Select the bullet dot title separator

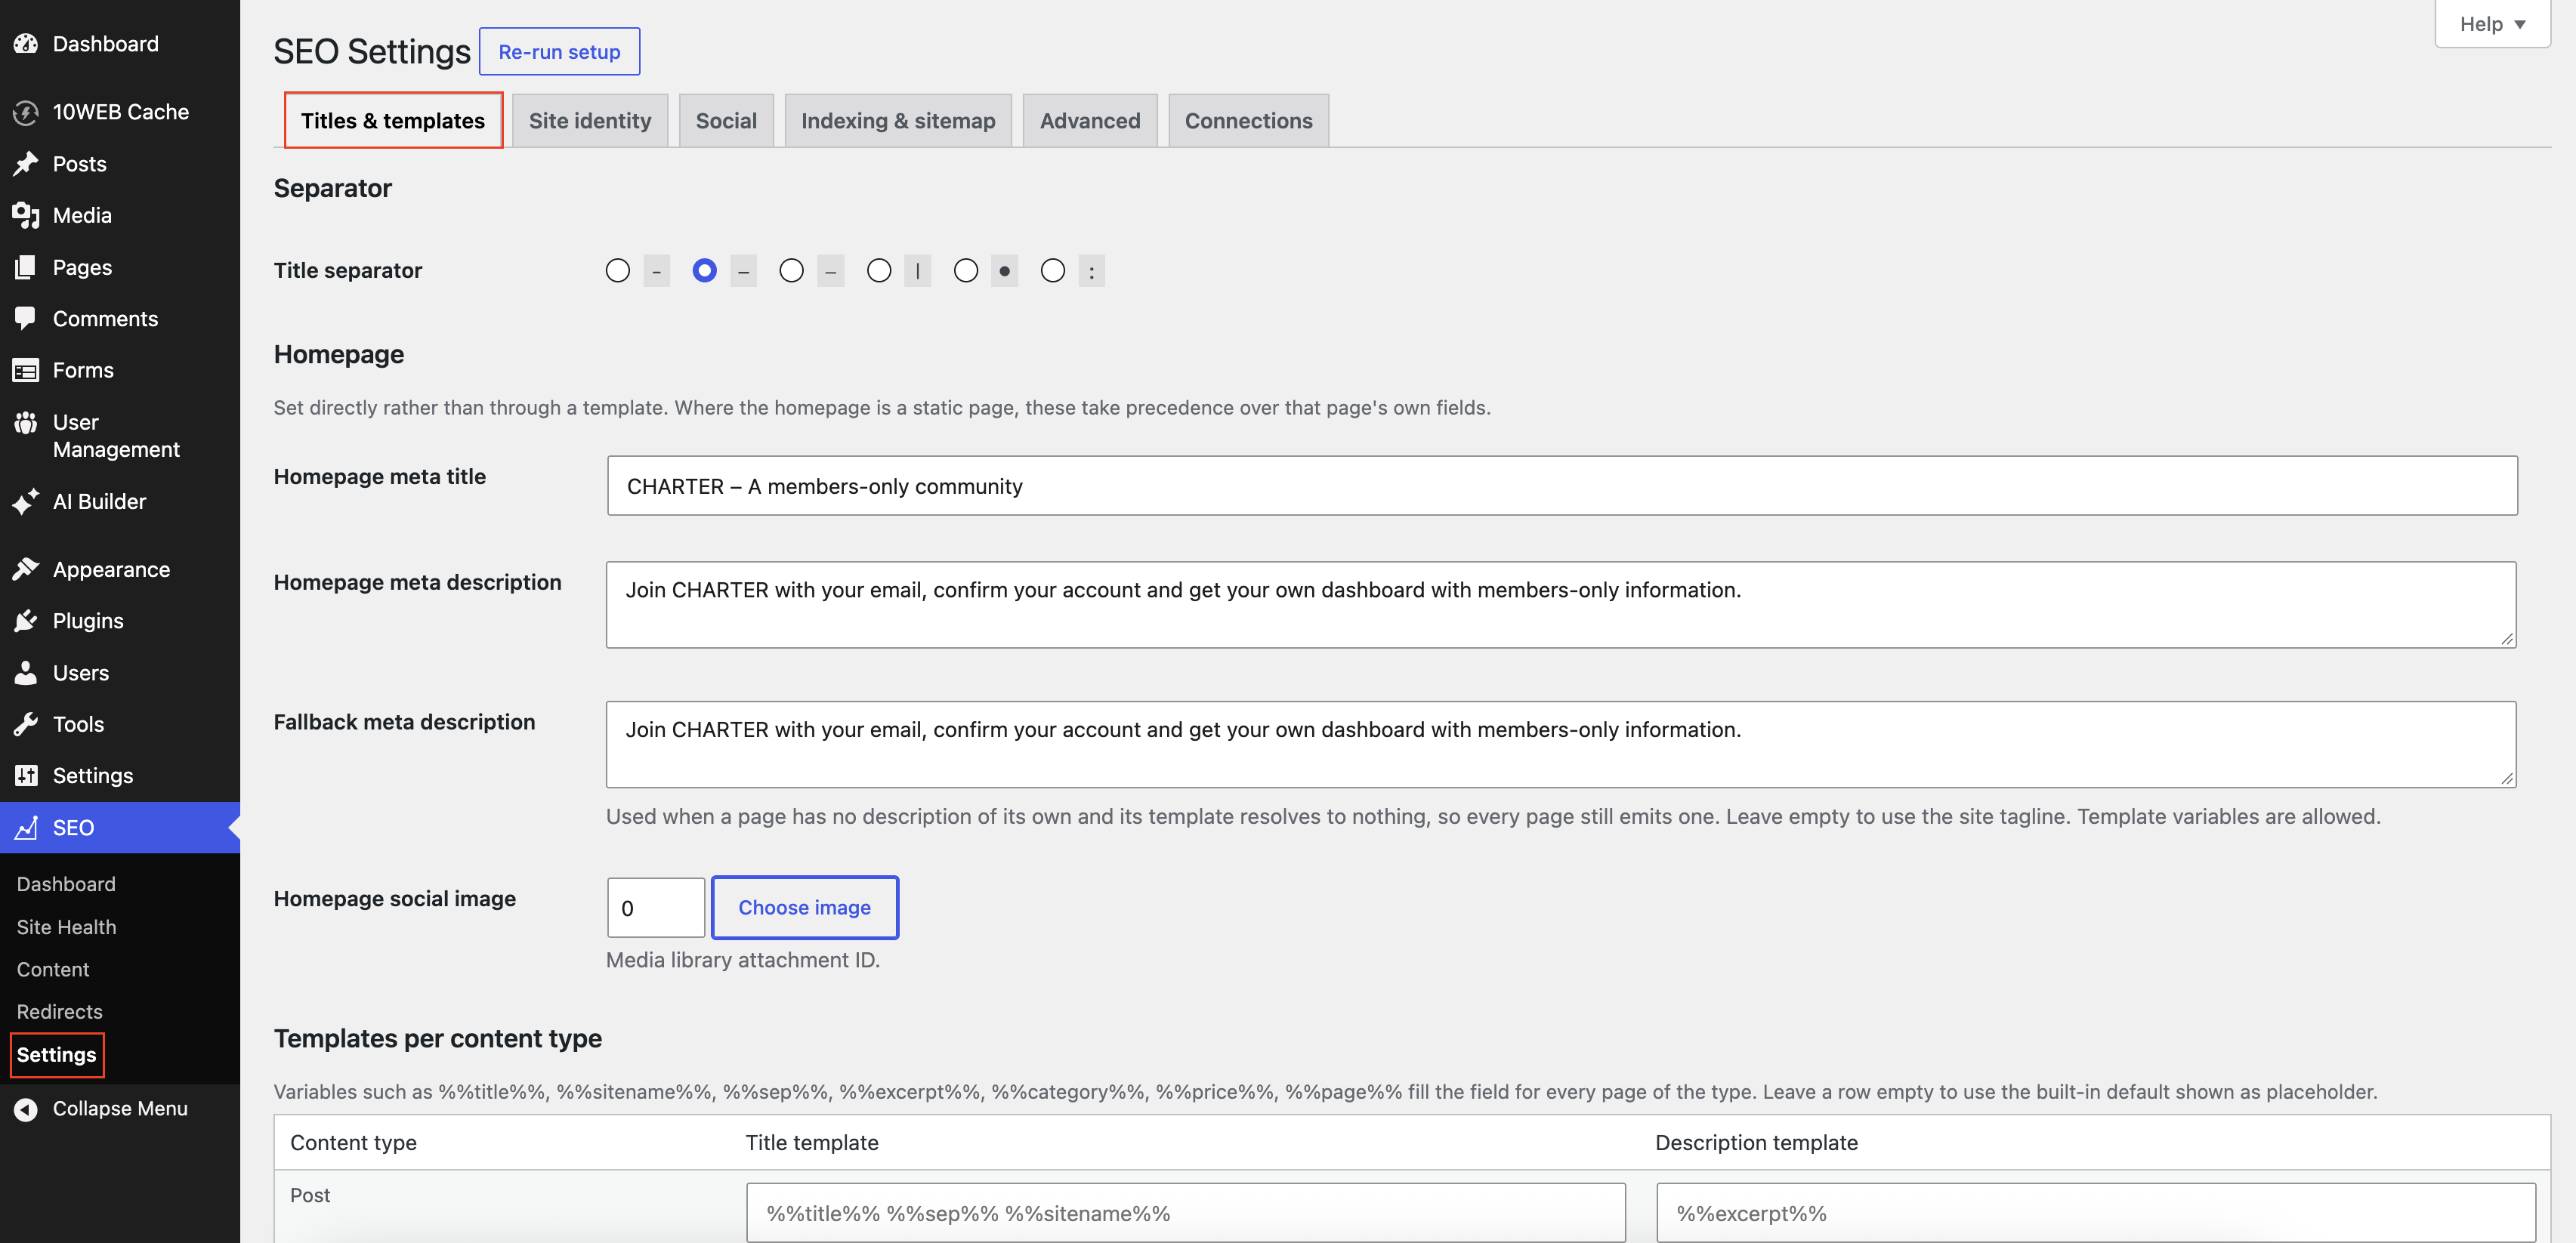(x=966, y=271)
